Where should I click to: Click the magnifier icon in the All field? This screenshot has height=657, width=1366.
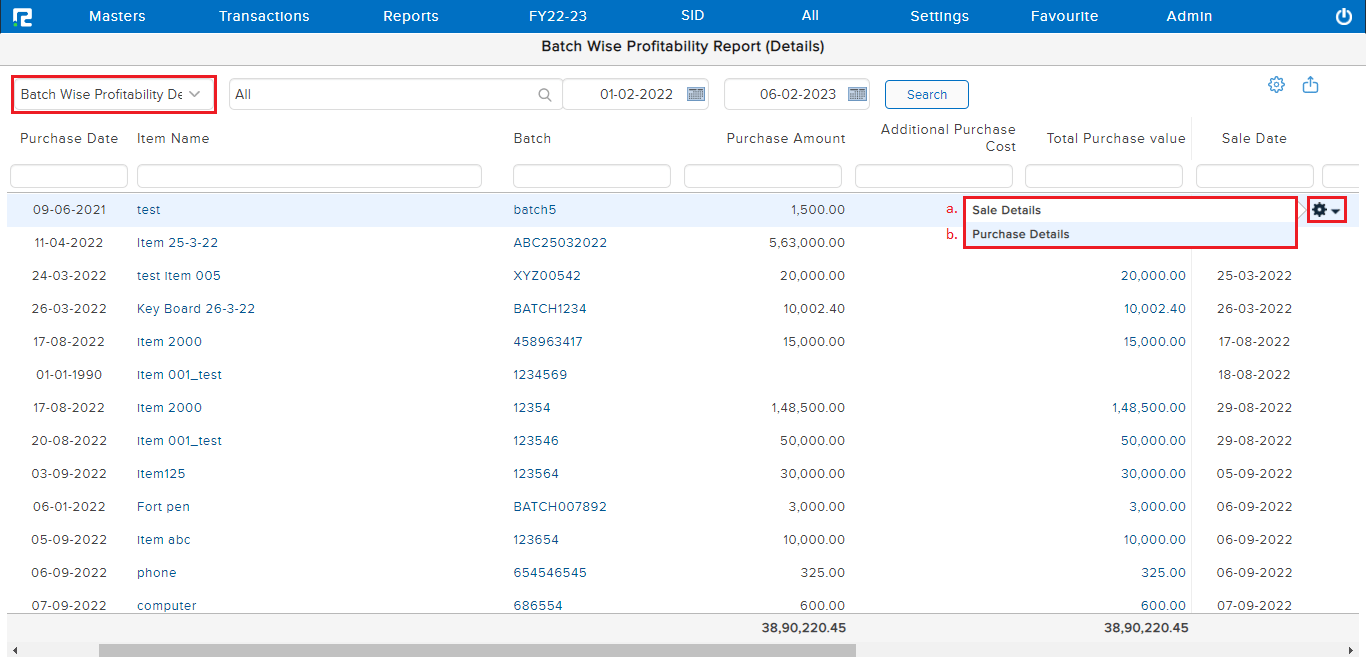coord(545,95)
